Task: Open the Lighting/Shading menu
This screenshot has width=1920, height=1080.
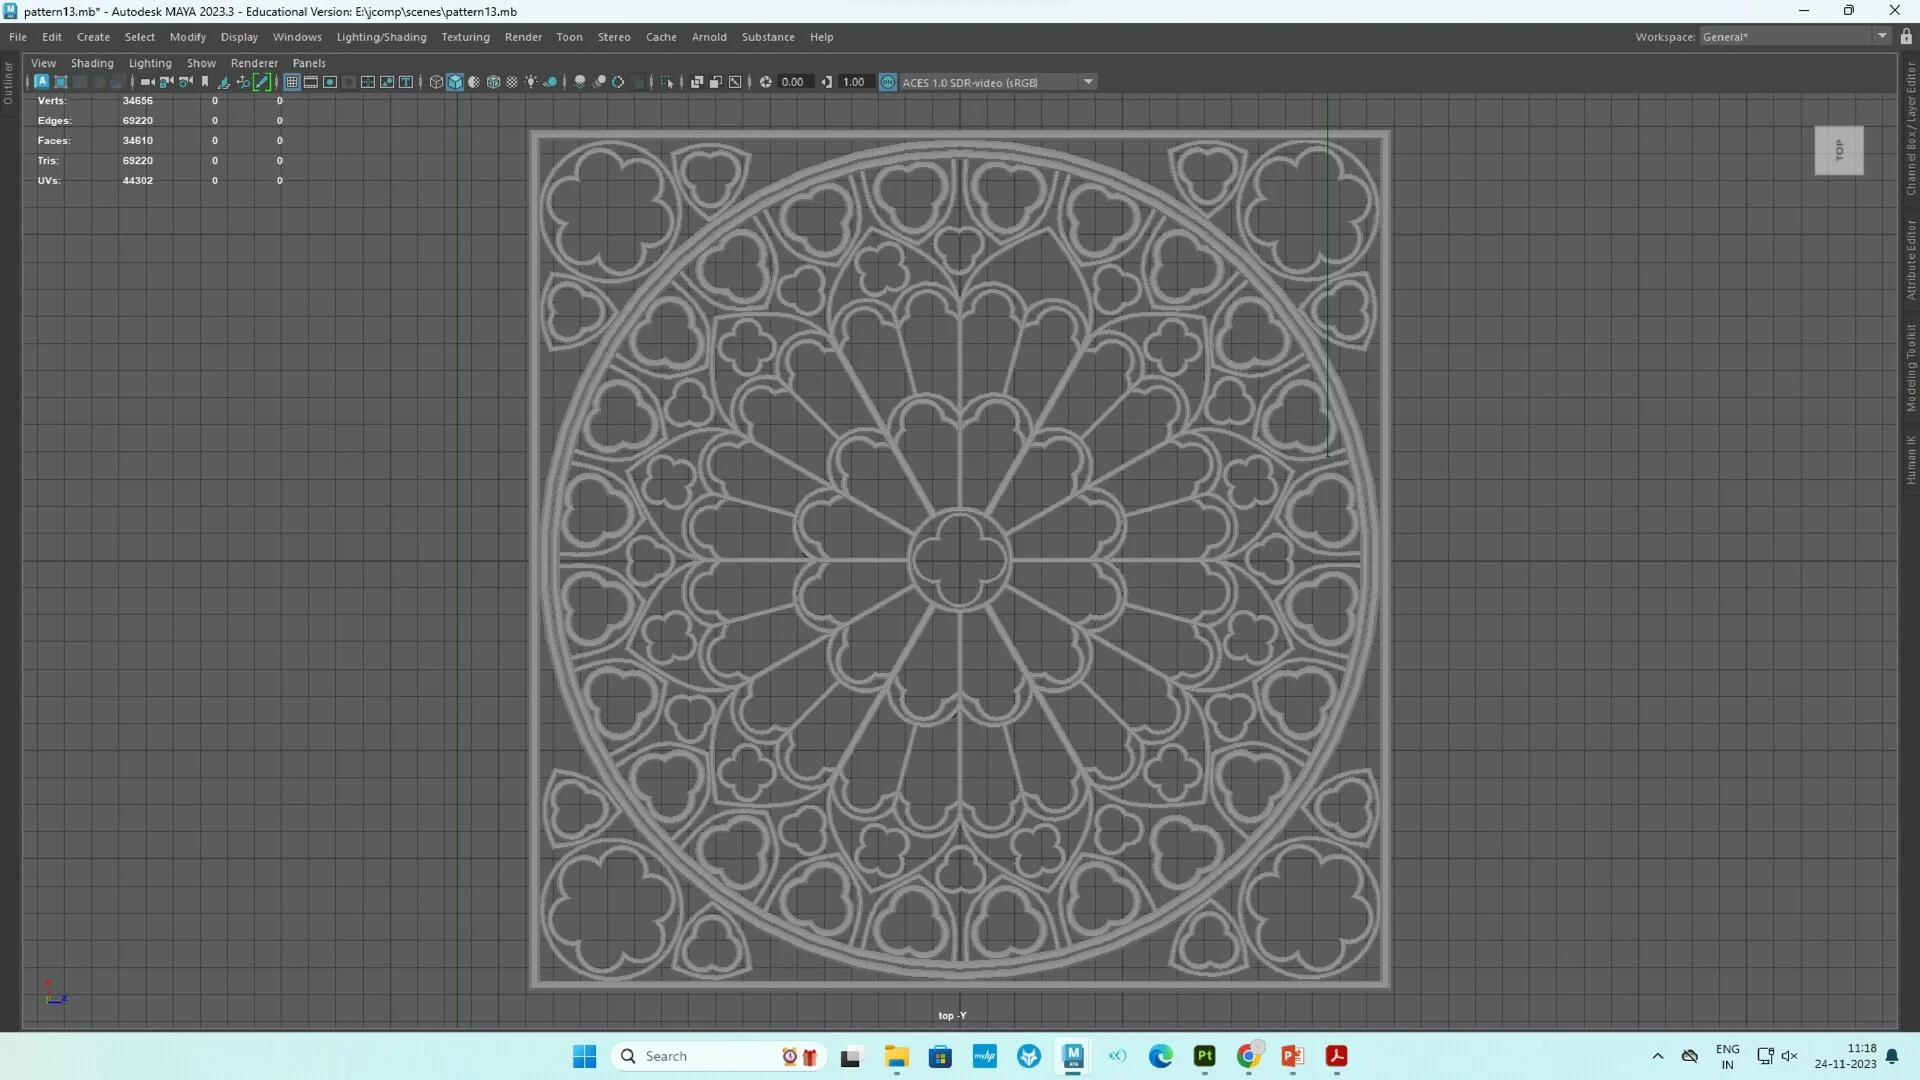Action: [x=381, y=37]
